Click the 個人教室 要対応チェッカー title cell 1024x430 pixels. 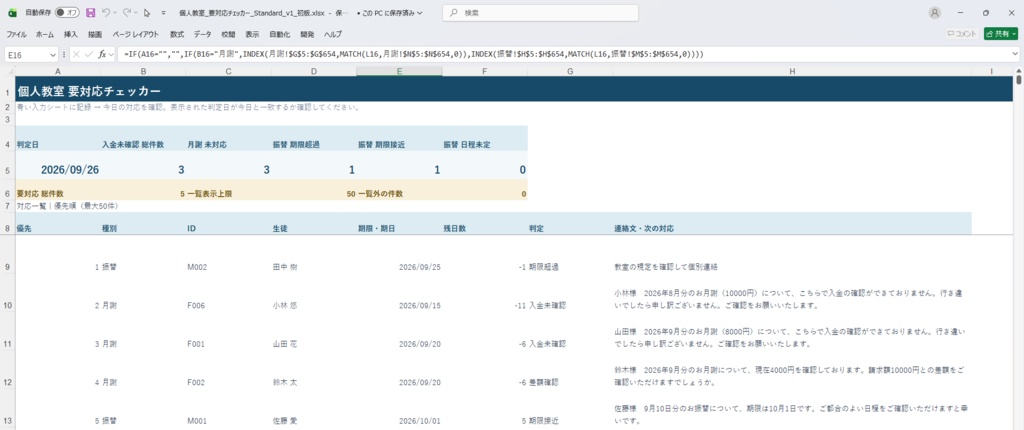tap(88, 91)
